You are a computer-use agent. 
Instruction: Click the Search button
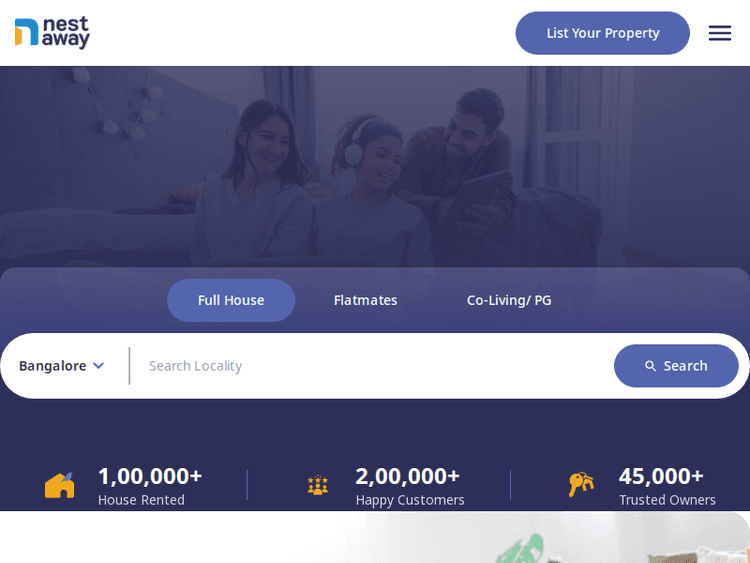tap(676, 366)
